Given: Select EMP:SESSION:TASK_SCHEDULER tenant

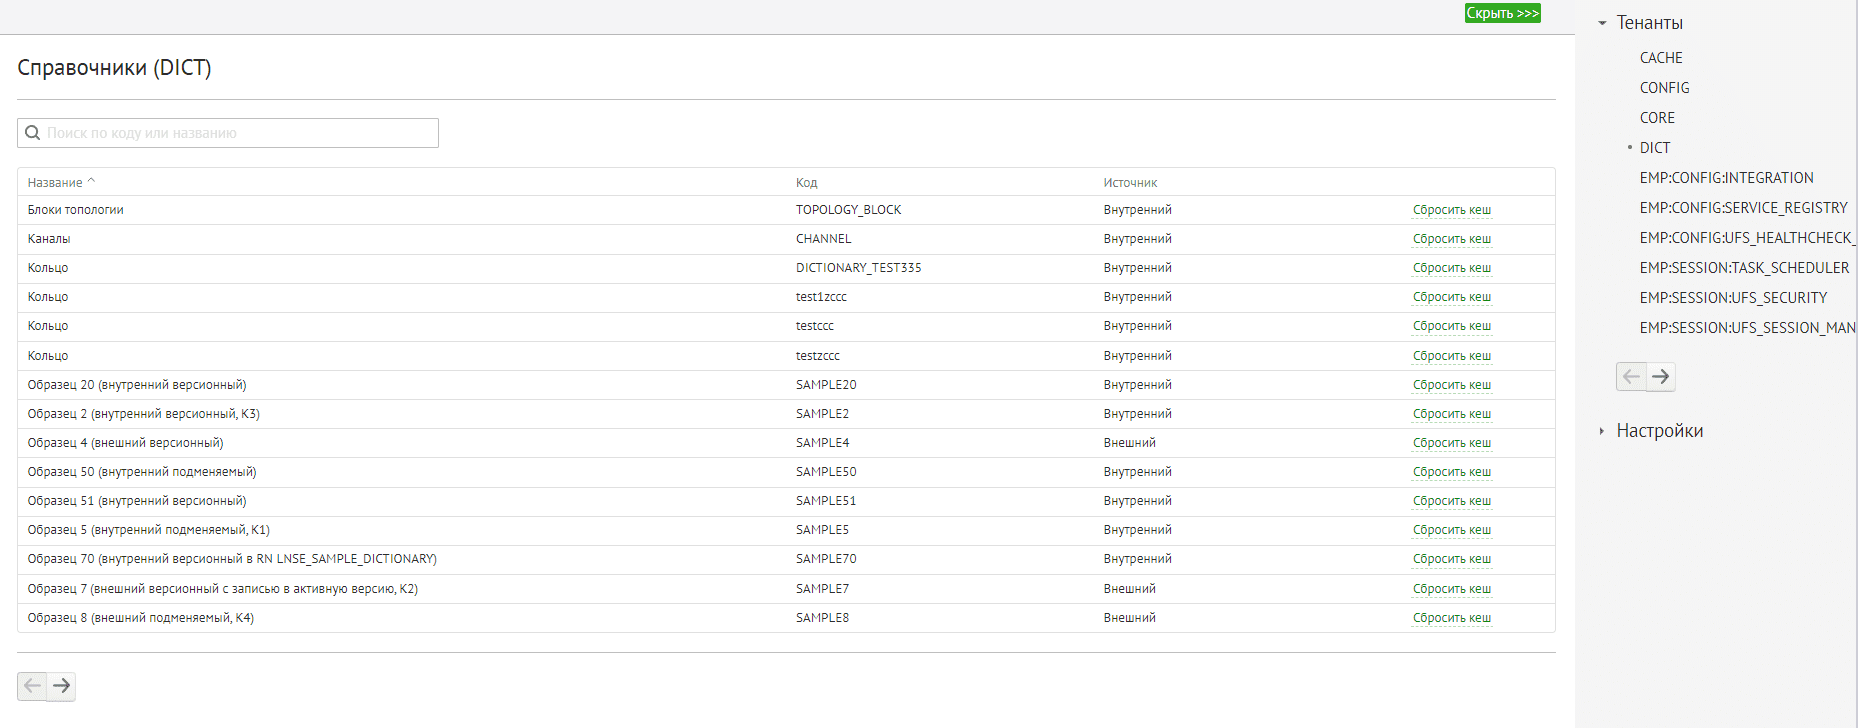Looking at the screenshot, I should coord(1744,268).
